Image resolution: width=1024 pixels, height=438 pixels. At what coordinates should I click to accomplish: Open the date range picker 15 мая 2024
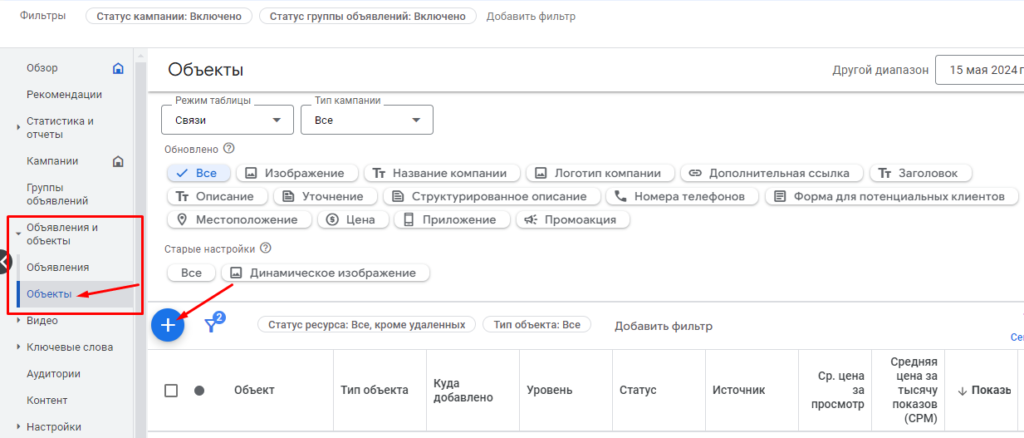pos(980,70)
